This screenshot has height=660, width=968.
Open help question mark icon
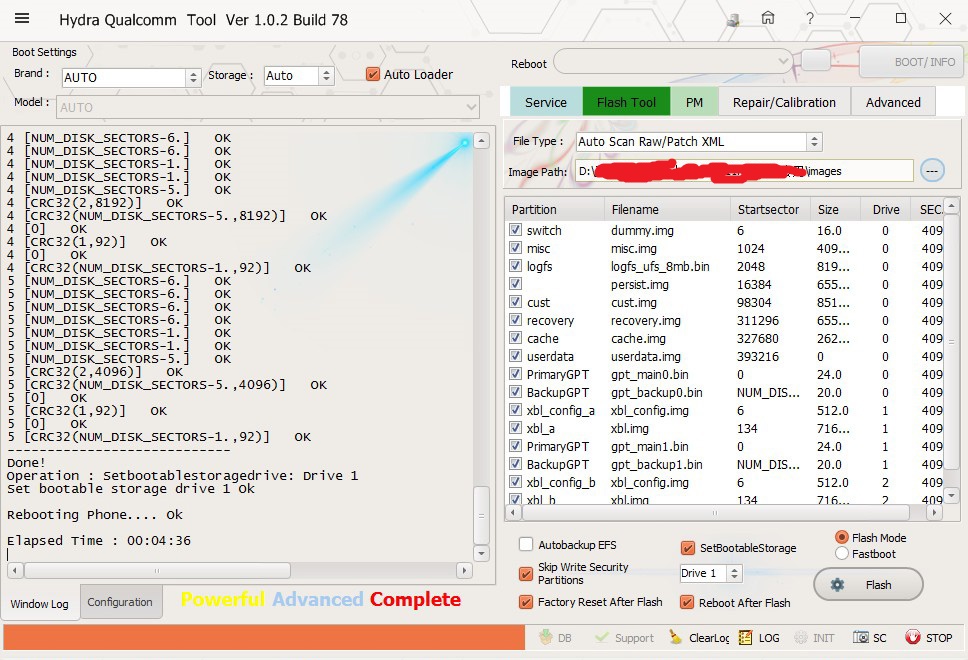point(809,19)
